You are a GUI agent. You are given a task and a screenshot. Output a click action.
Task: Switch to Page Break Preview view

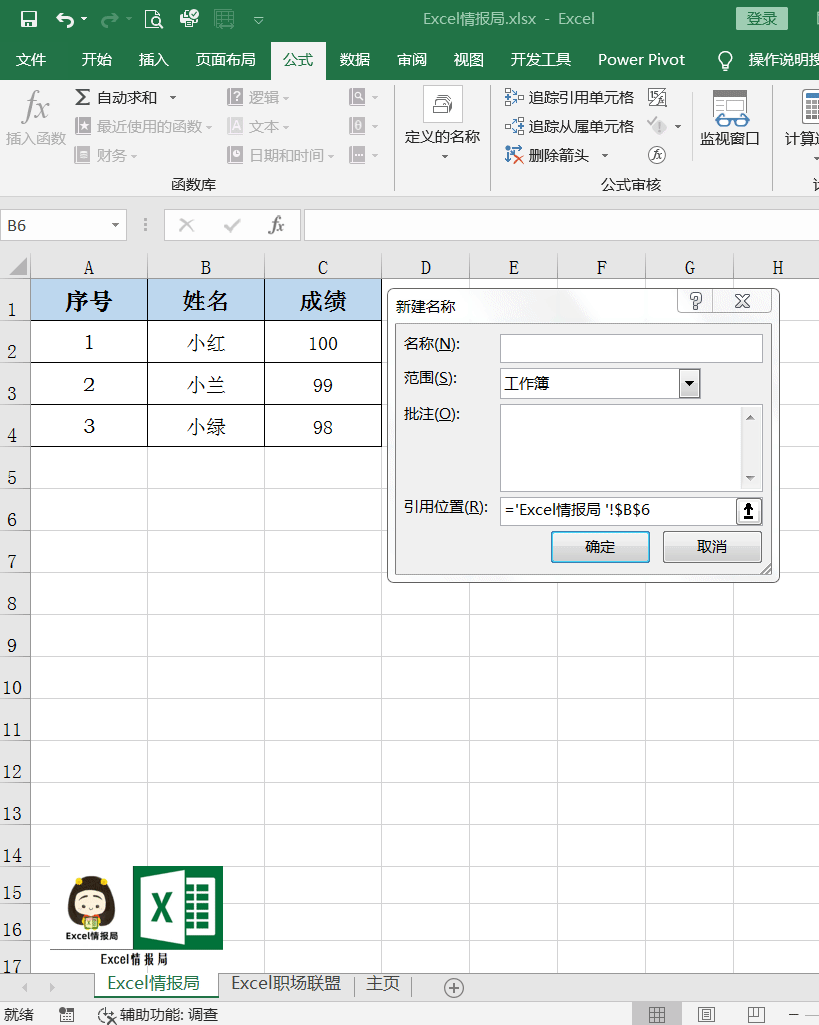755,1014
